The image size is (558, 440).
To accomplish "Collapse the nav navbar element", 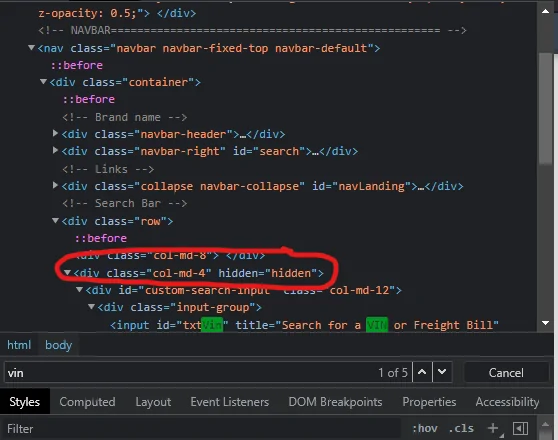I will coord(31,47).
